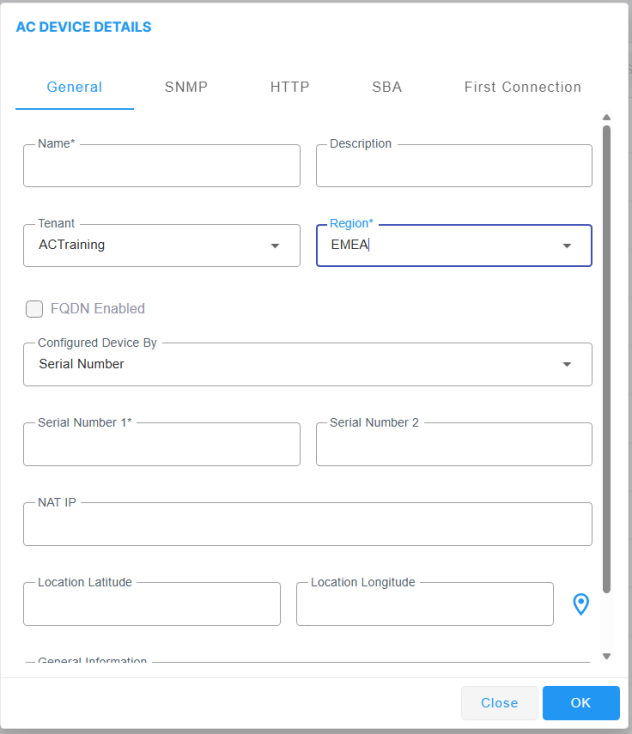632x734 pixels.
Task: Enable the FQDN Enabled checkbox
Action: coord(34,309)
